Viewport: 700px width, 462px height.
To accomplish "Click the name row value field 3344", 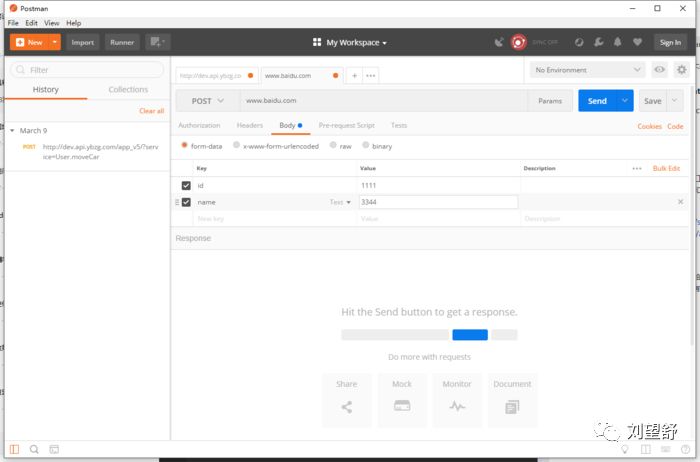I will pos(438,202).
